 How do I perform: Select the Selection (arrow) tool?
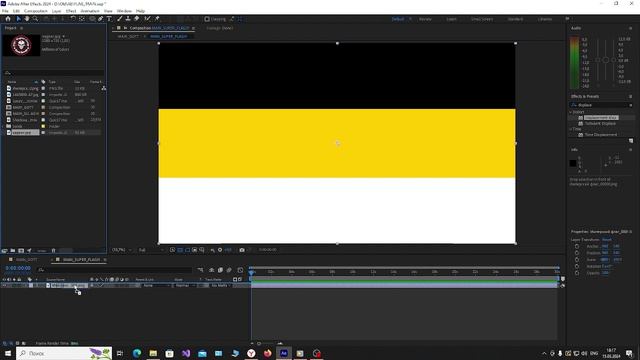pos(18,19)
